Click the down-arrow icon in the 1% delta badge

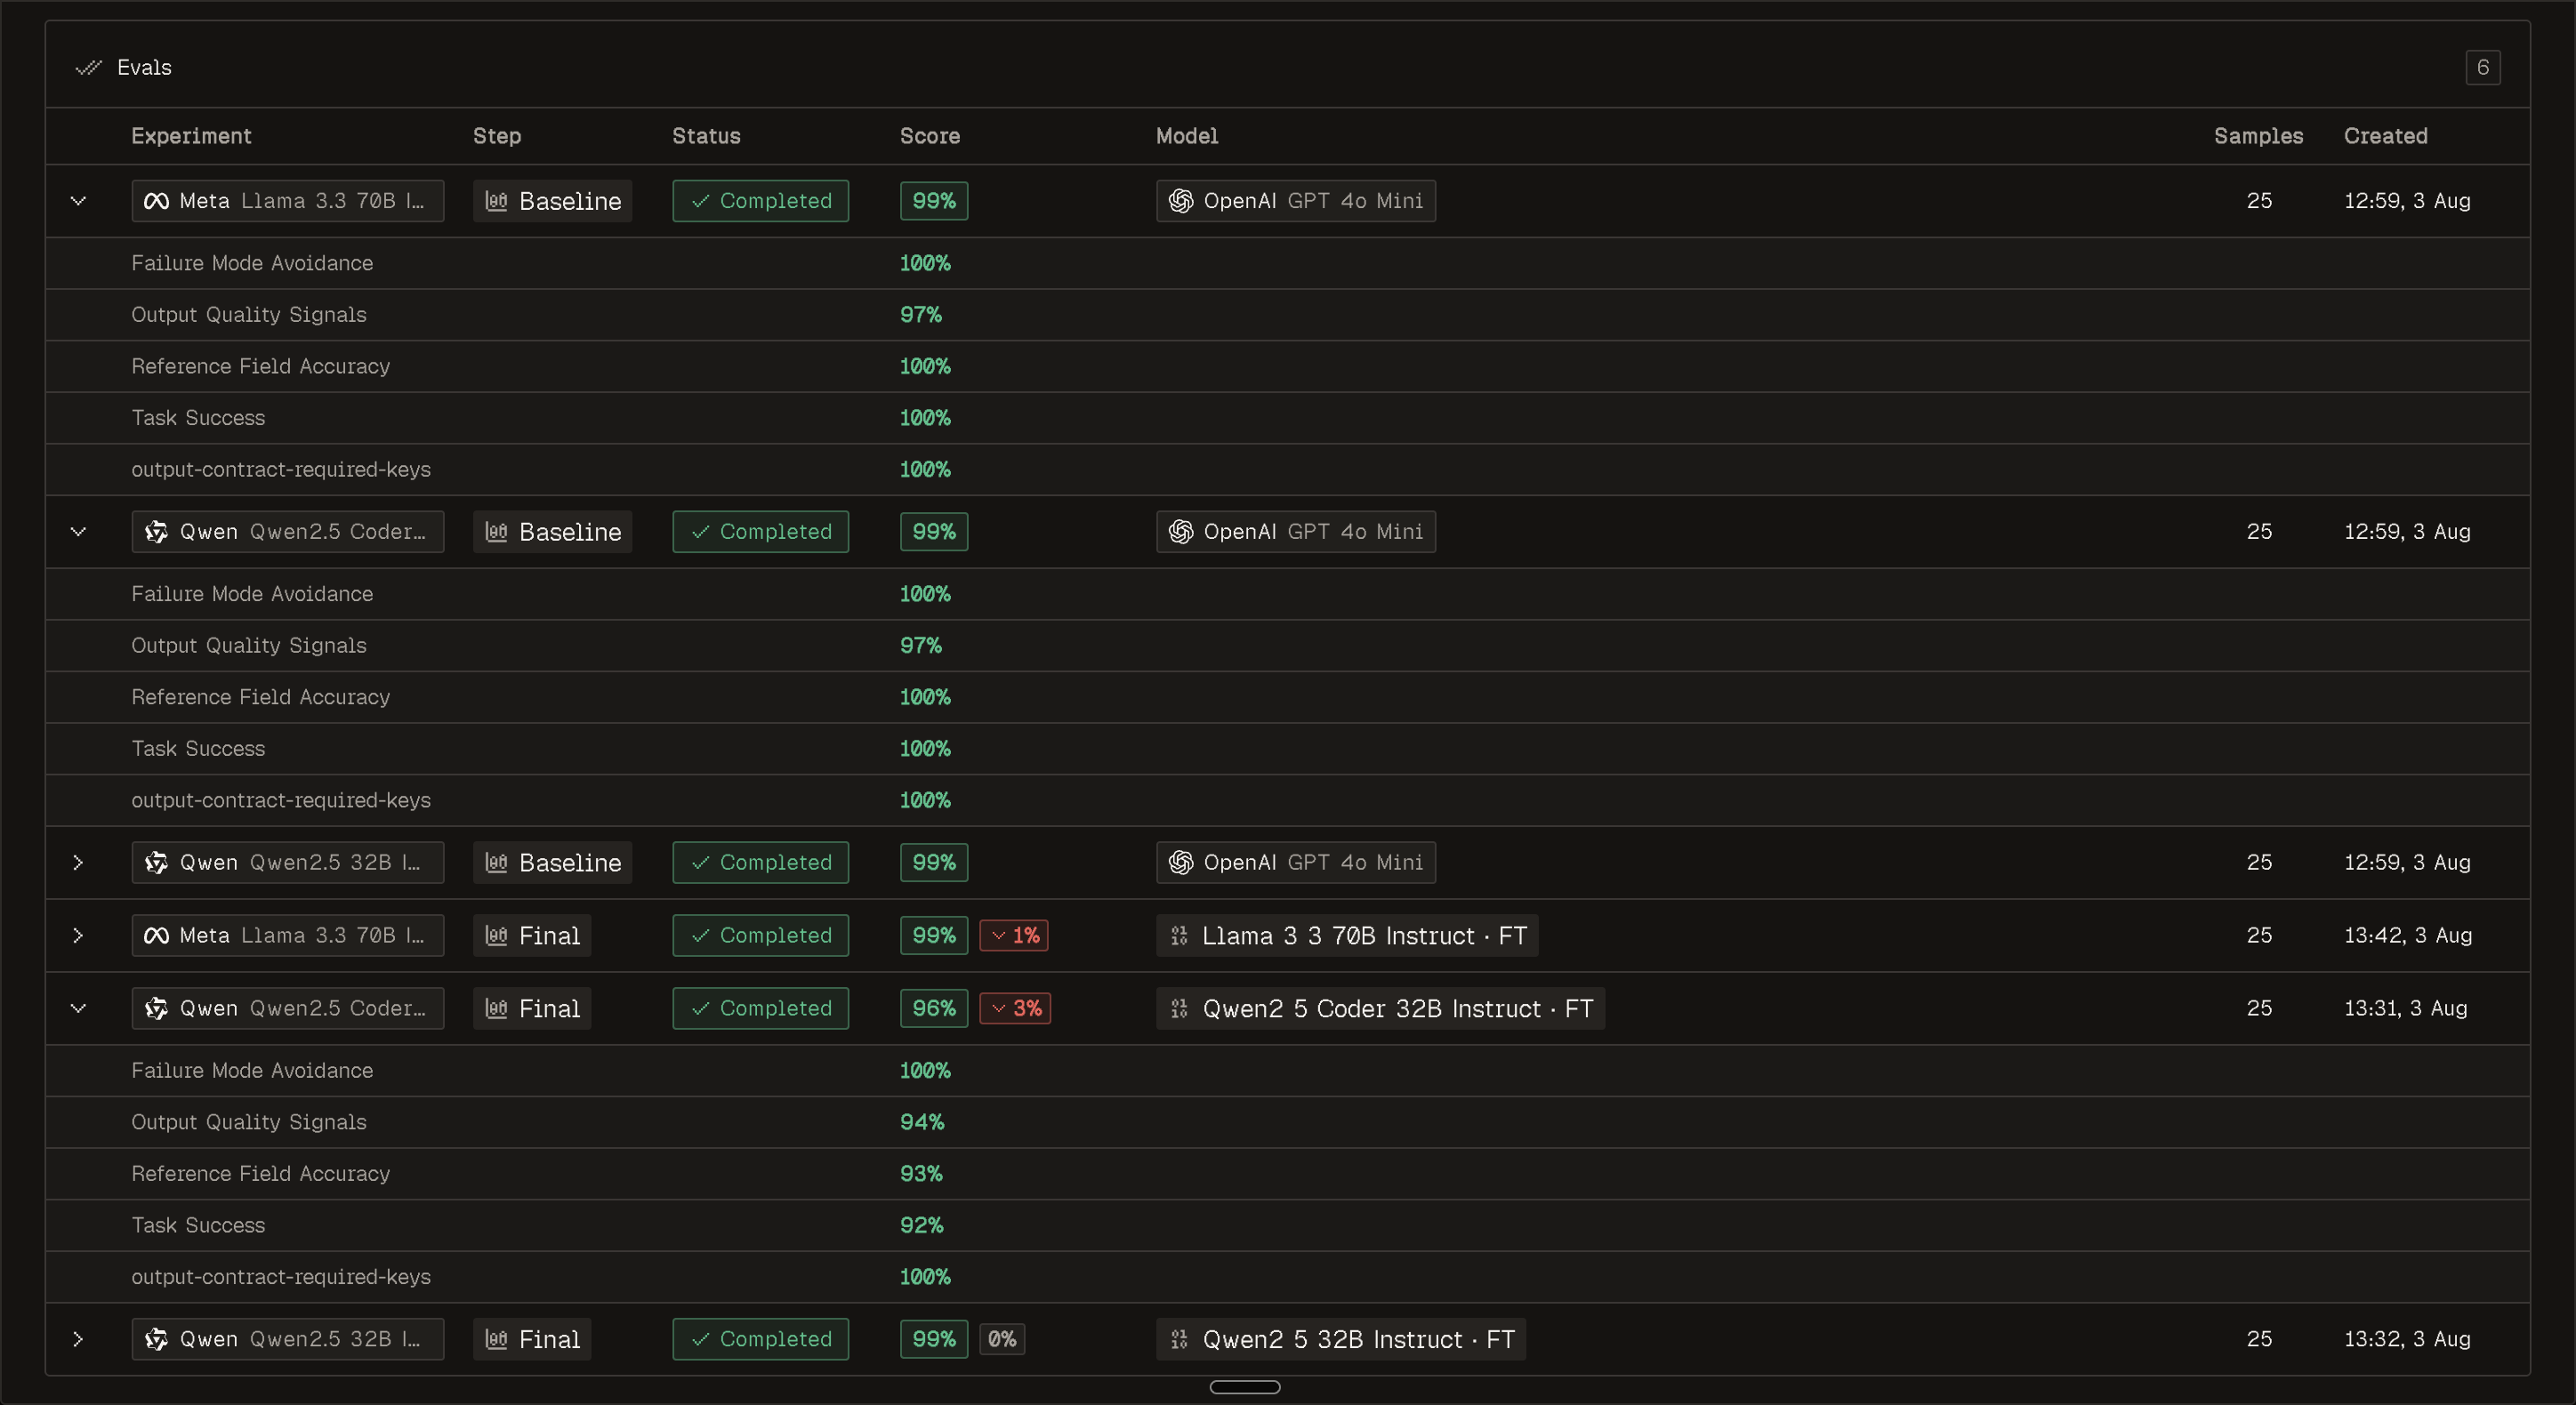point(998,936)
